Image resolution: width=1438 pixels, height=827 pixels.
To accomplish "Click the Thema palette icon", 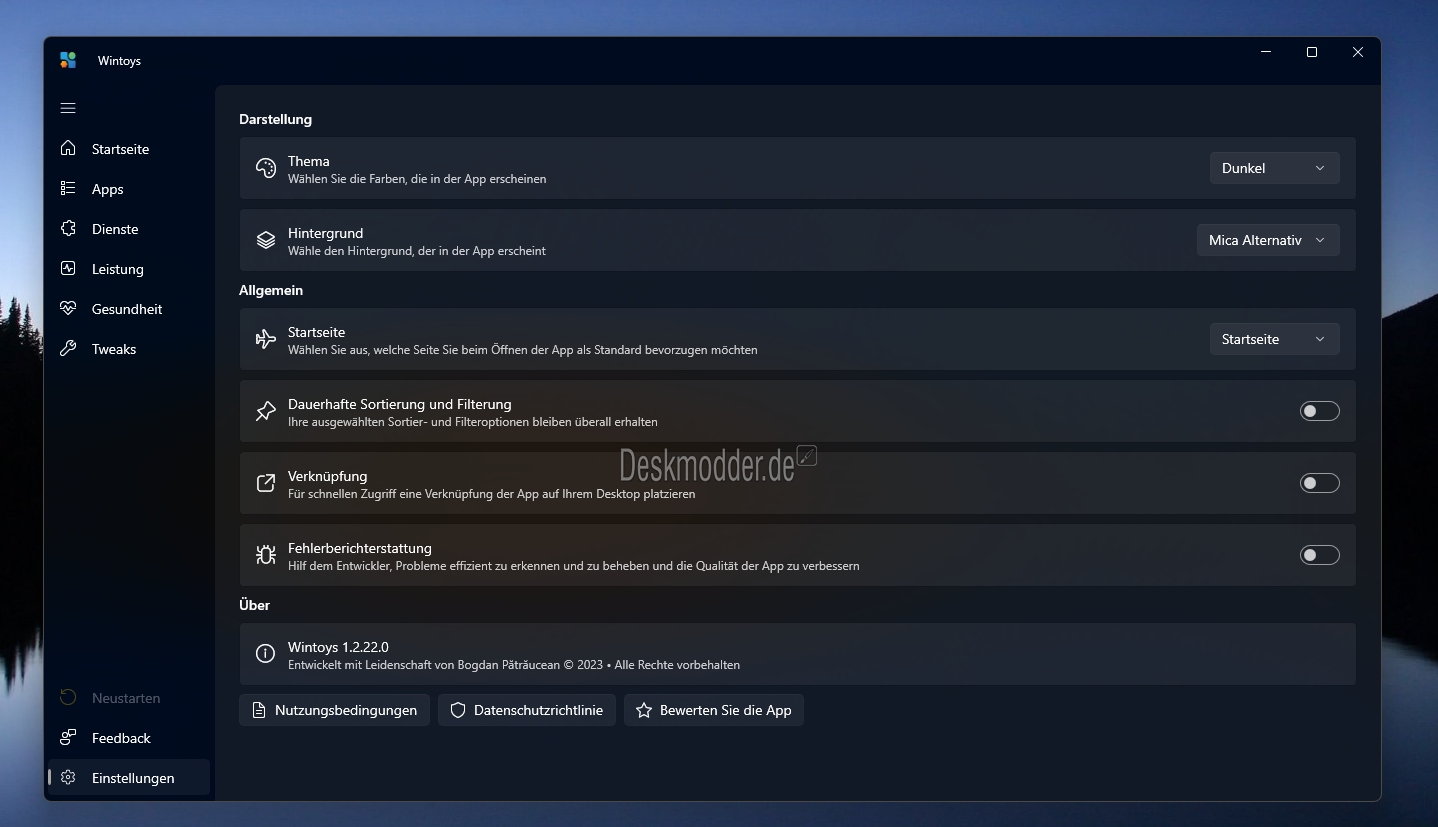I will (x=265, y=168).
